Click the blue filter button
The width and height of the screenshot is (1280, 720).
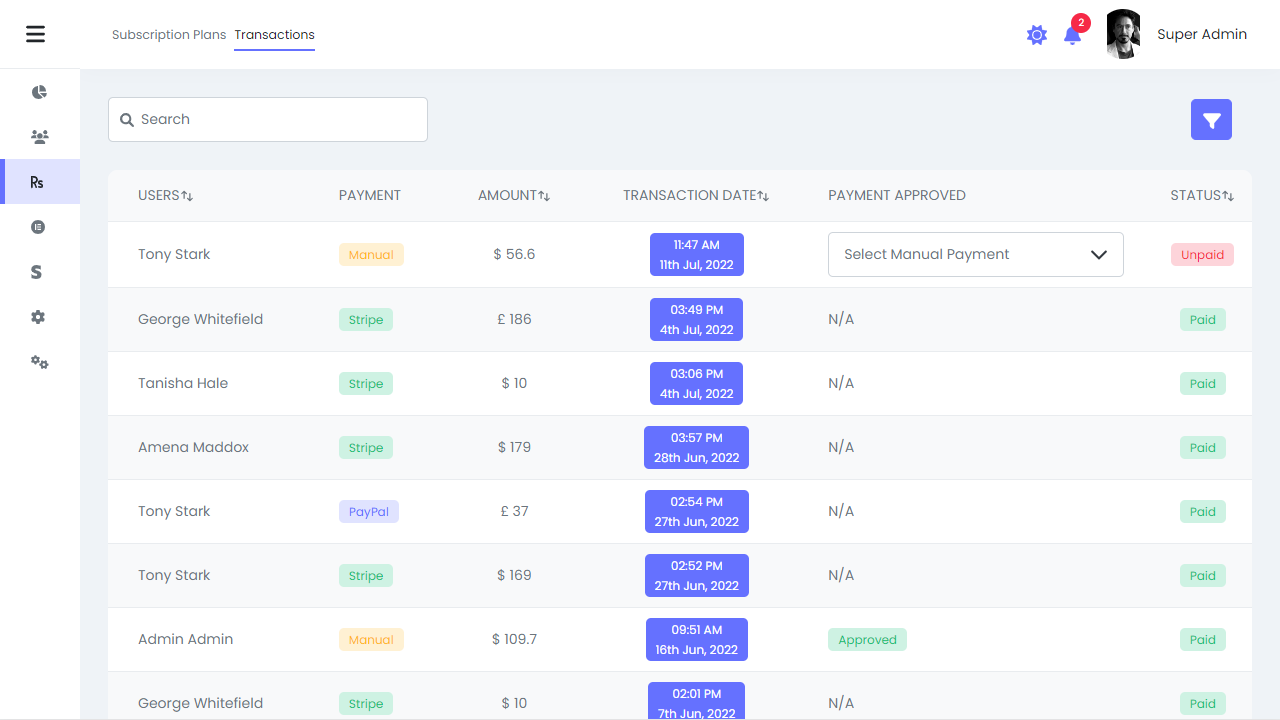(x=1211, y=119)
